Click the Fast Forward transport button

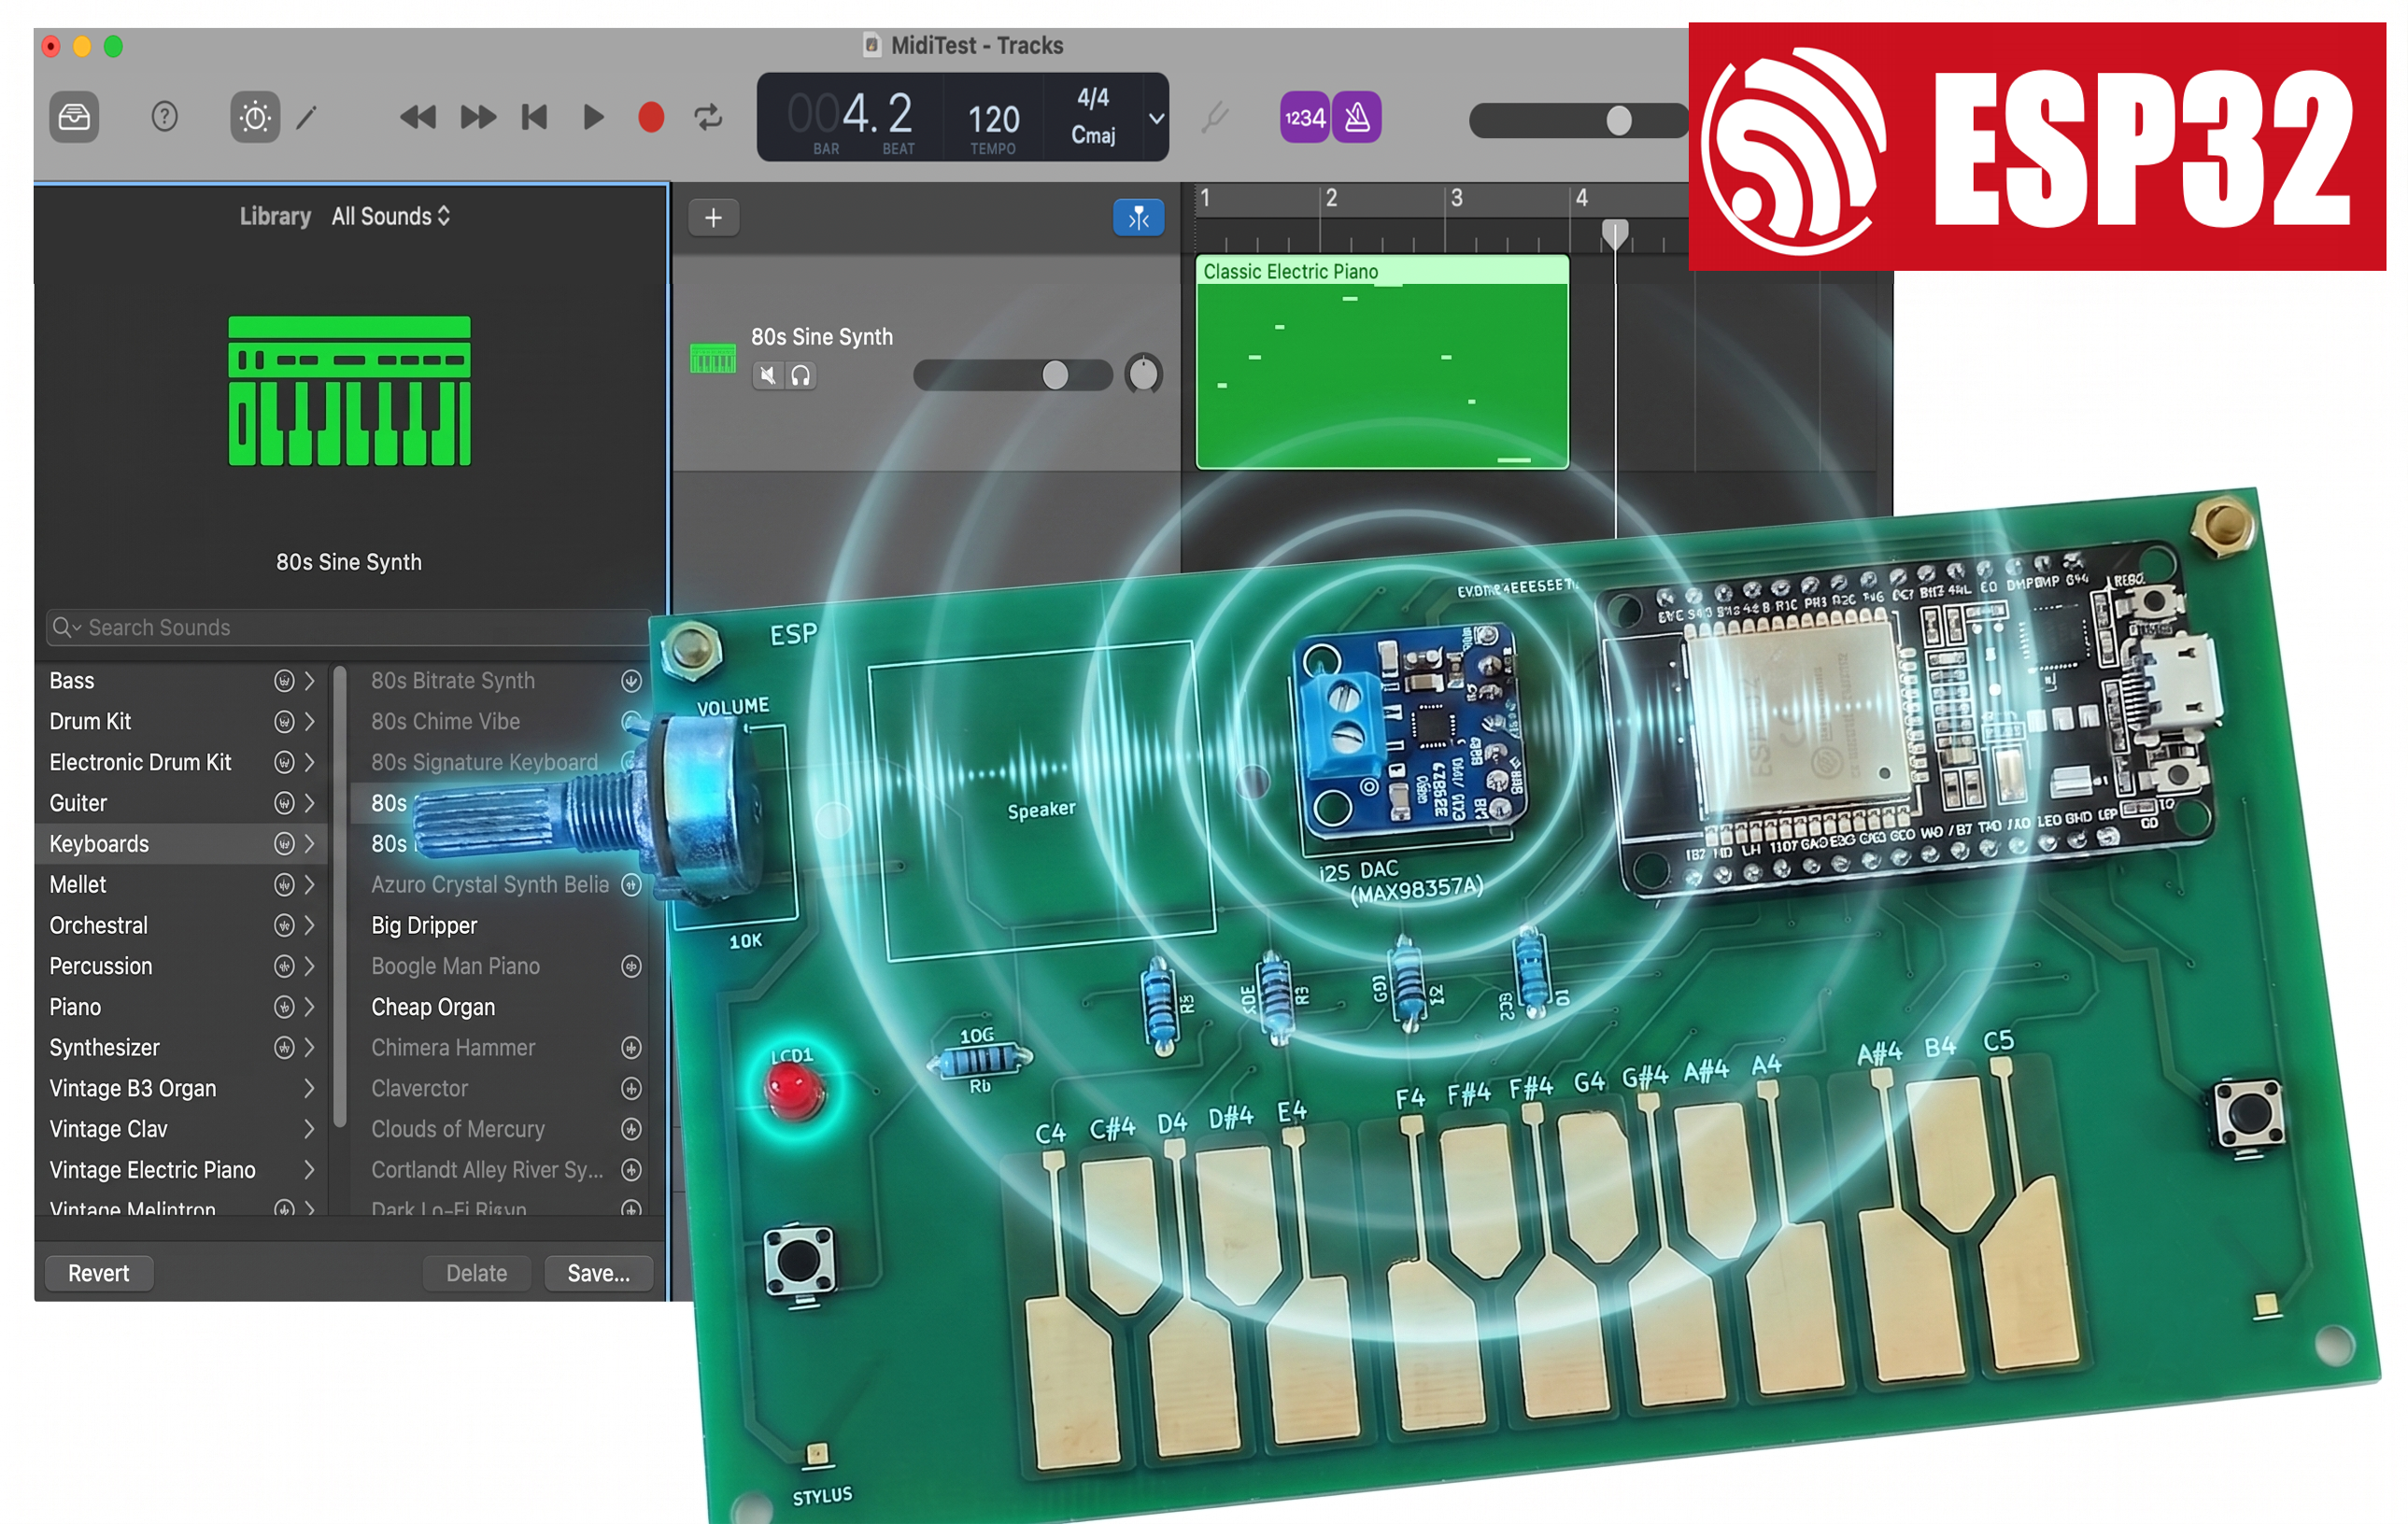(478, 118)
